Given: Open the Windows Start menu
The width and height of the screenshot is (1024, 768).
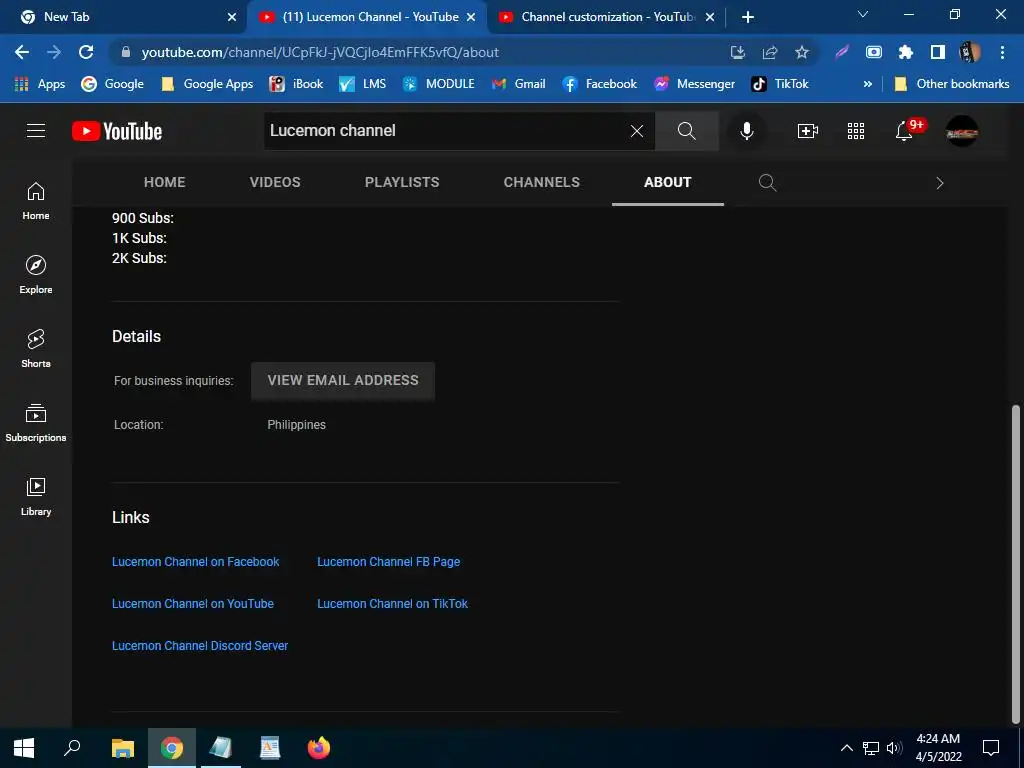Looking at the screenshot, I should click(24, 748).
